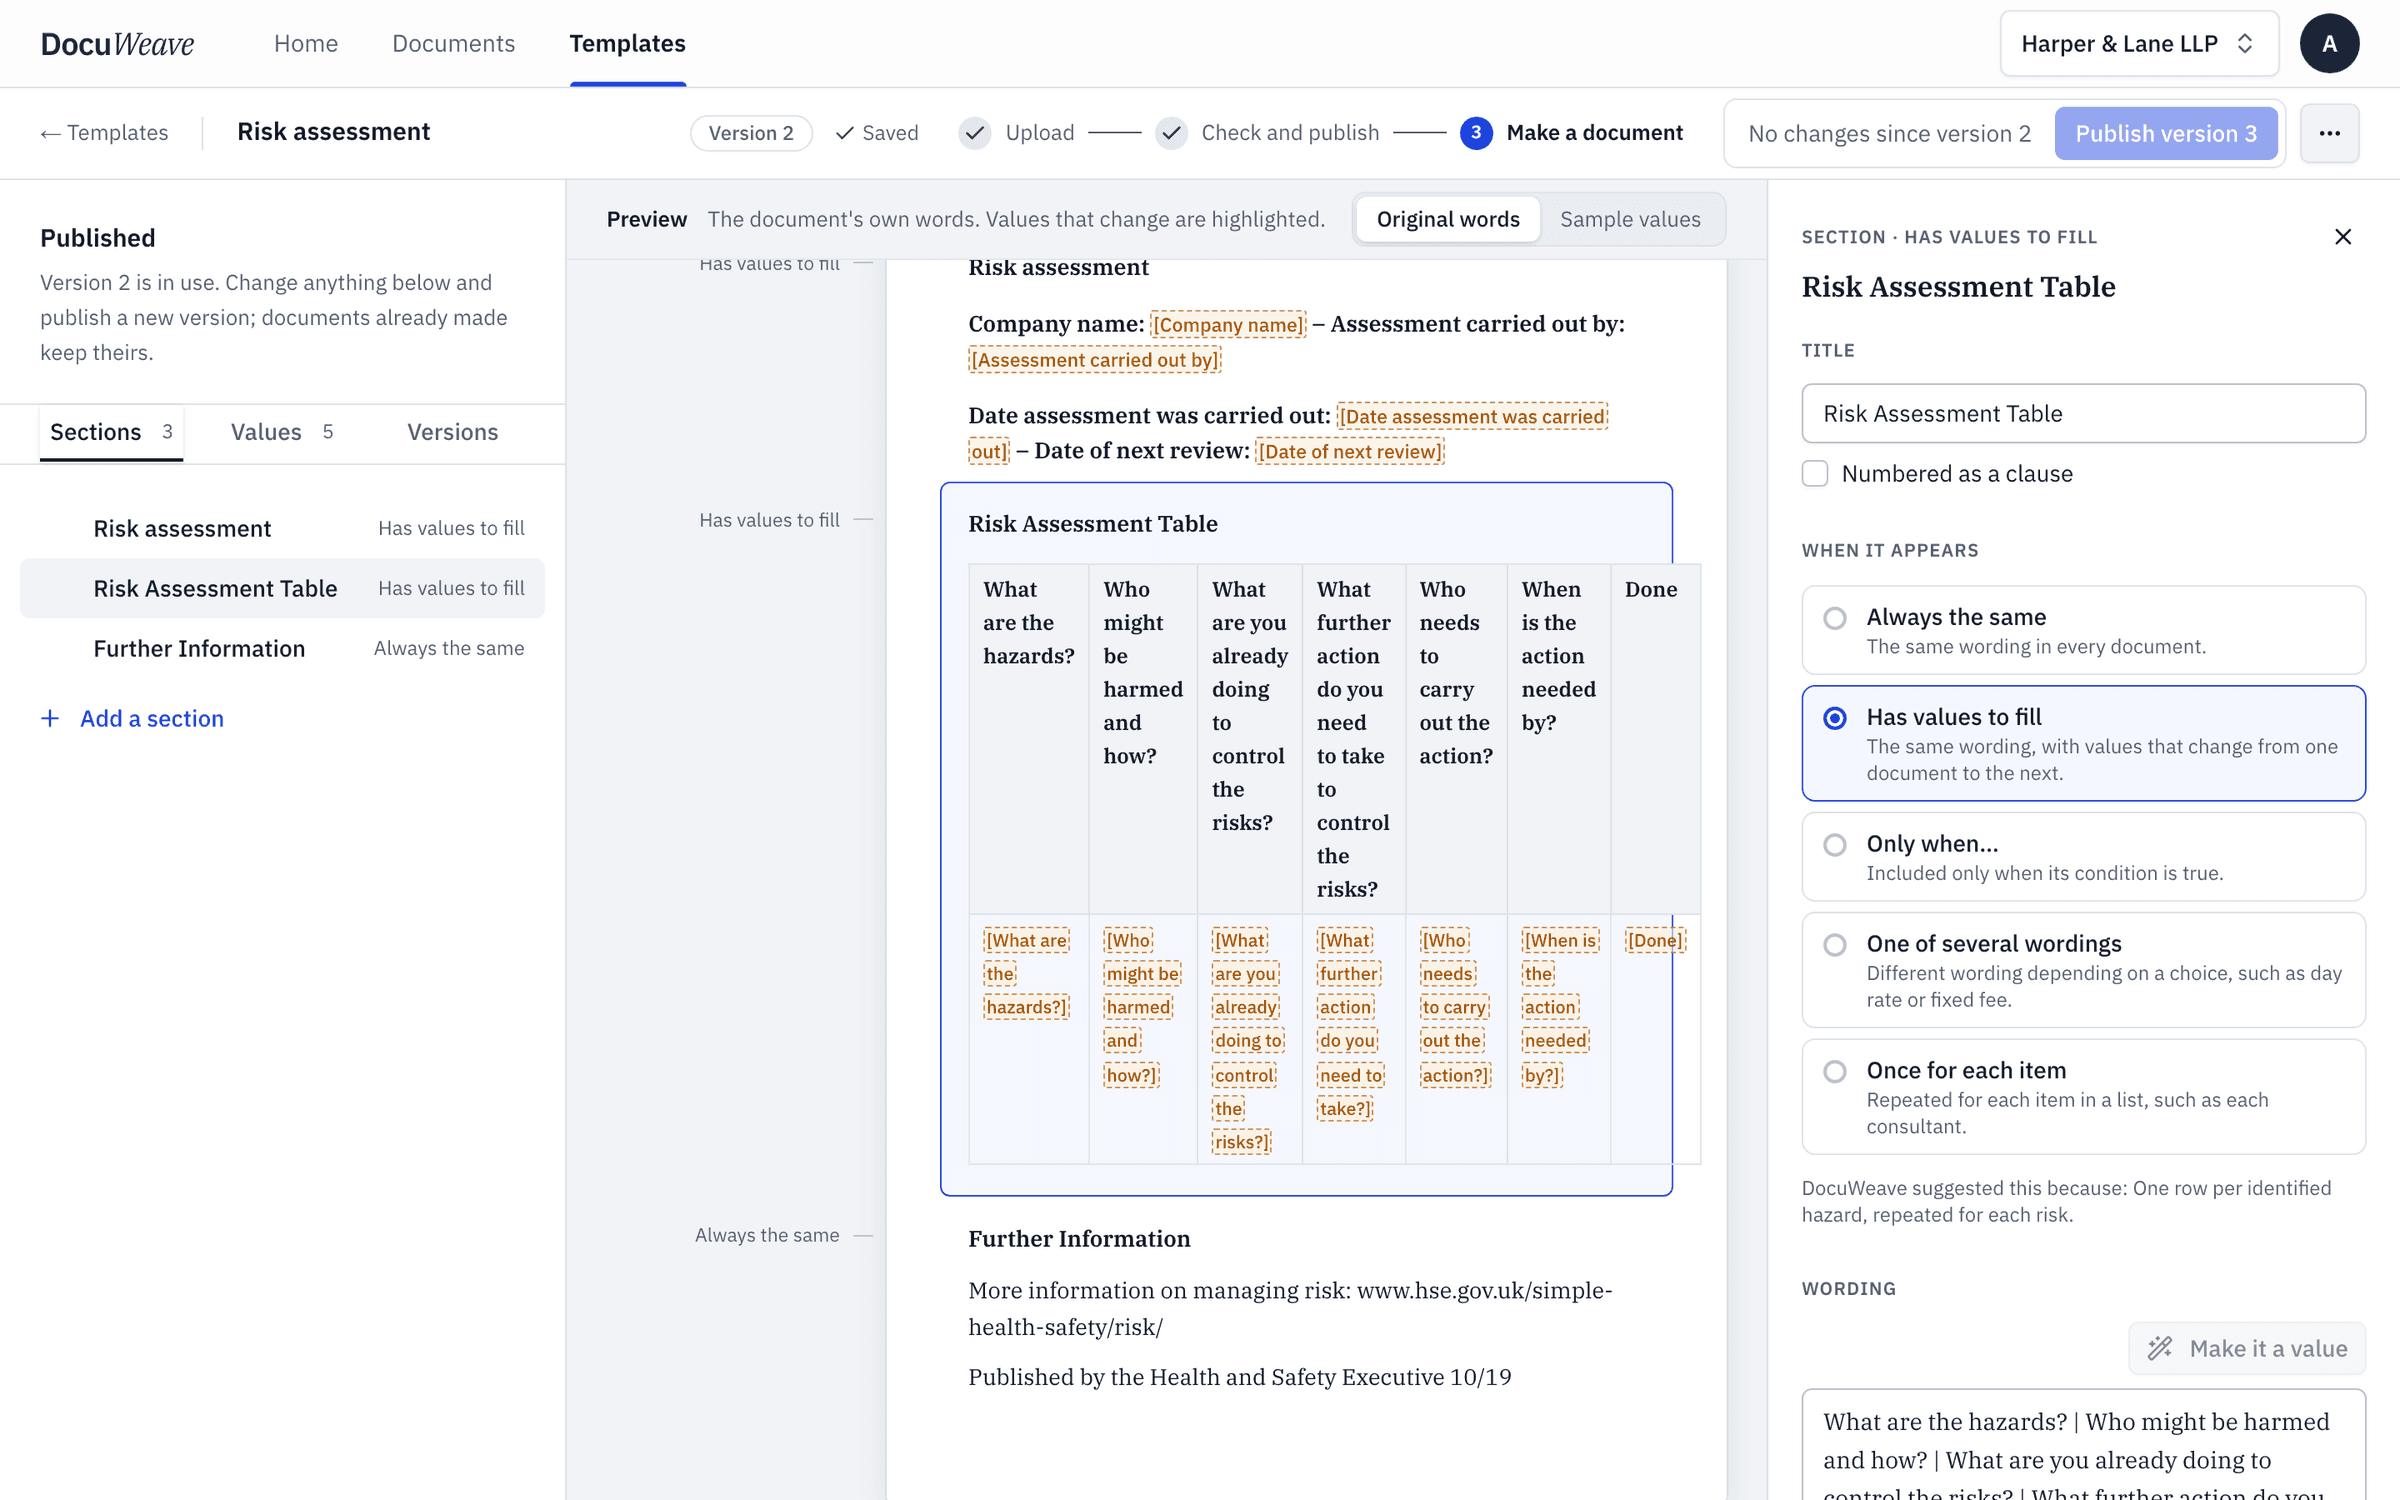2400x1500 pixels.
Task: Select the Always the same option
Action: [x=2083, y=630]
